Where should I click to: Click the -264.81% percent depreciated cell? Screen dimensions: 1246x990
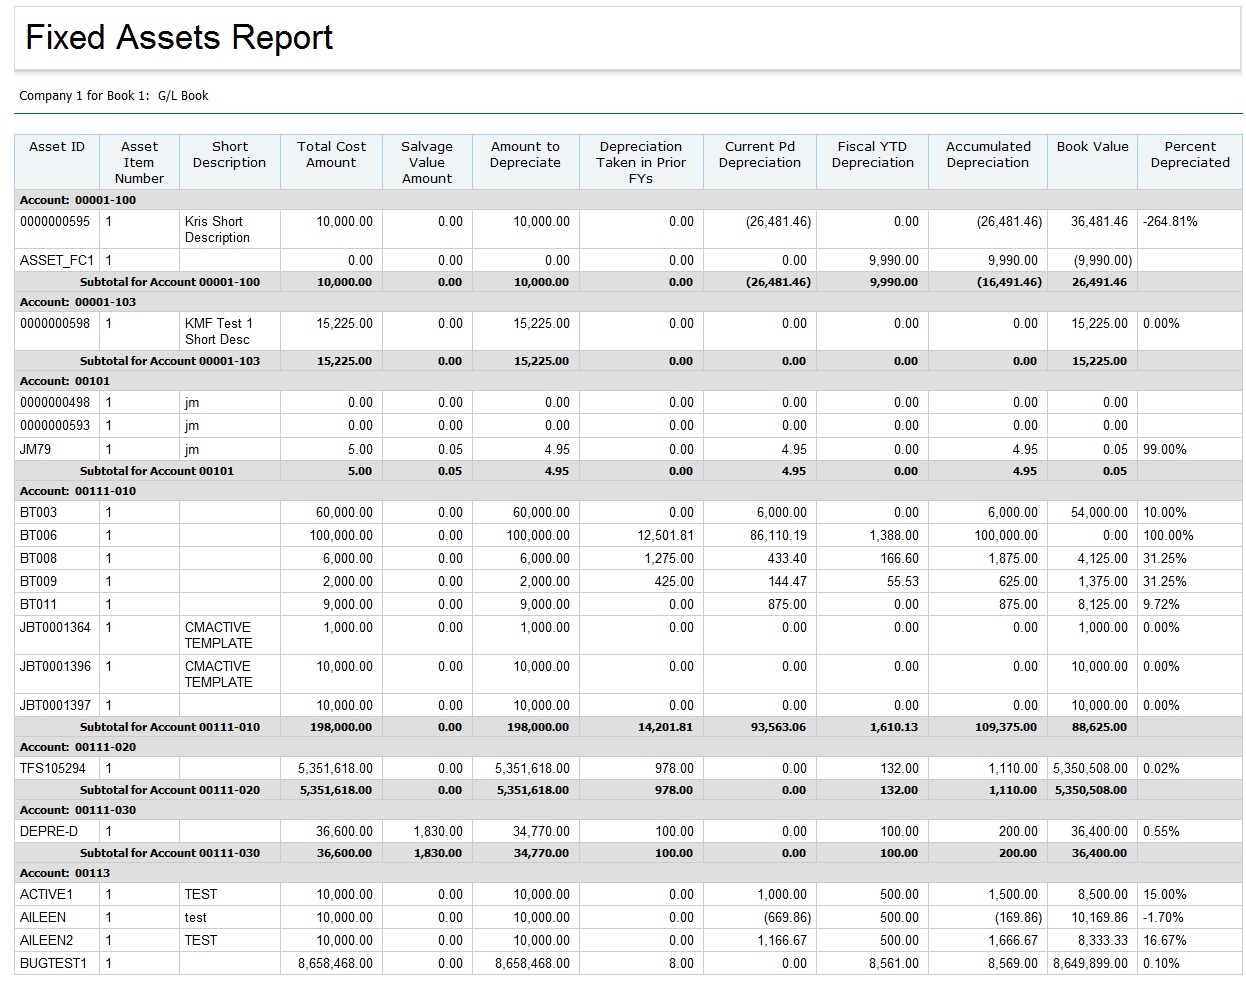[1170, 222]
